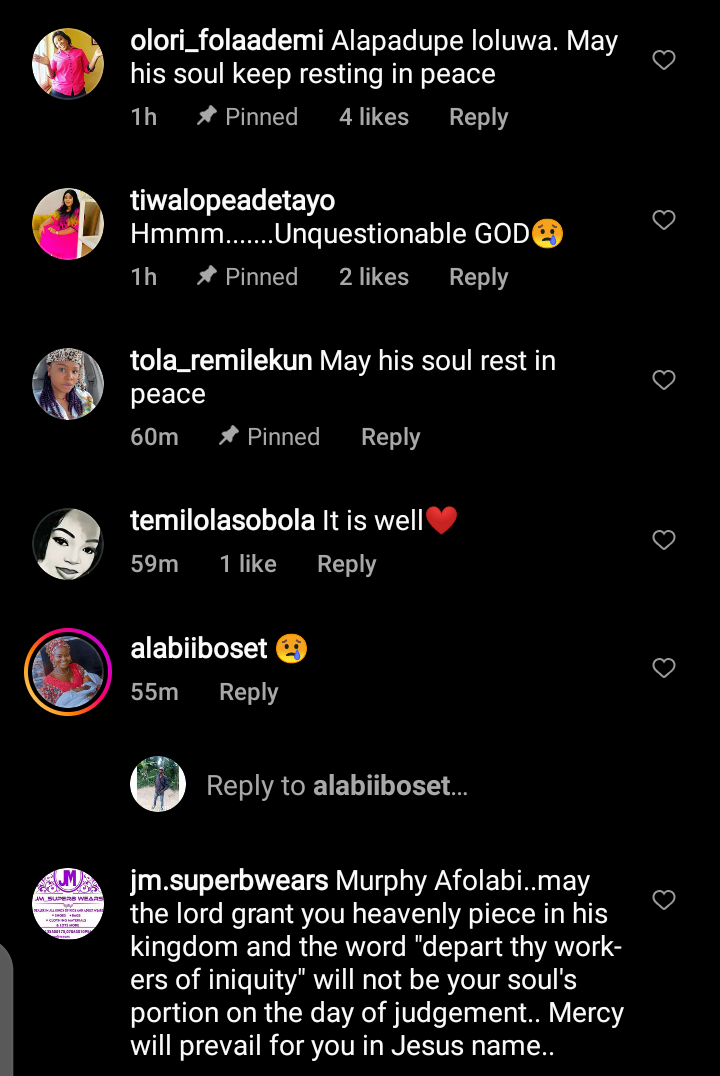
Task: Reply to temilolasobola's comment
Action: [346, 564]
